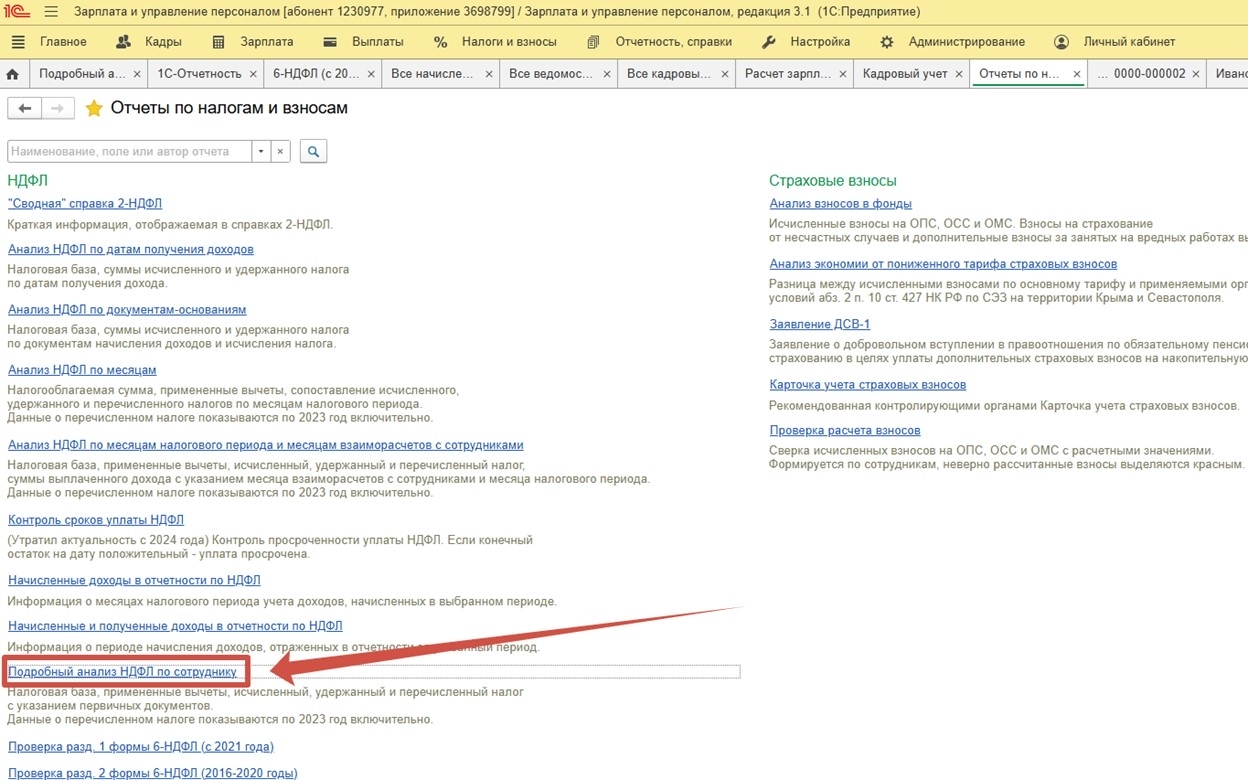
Task: Open Подробный анализ НДФЛ по сотруднику report
Action: tap(122, 672)
